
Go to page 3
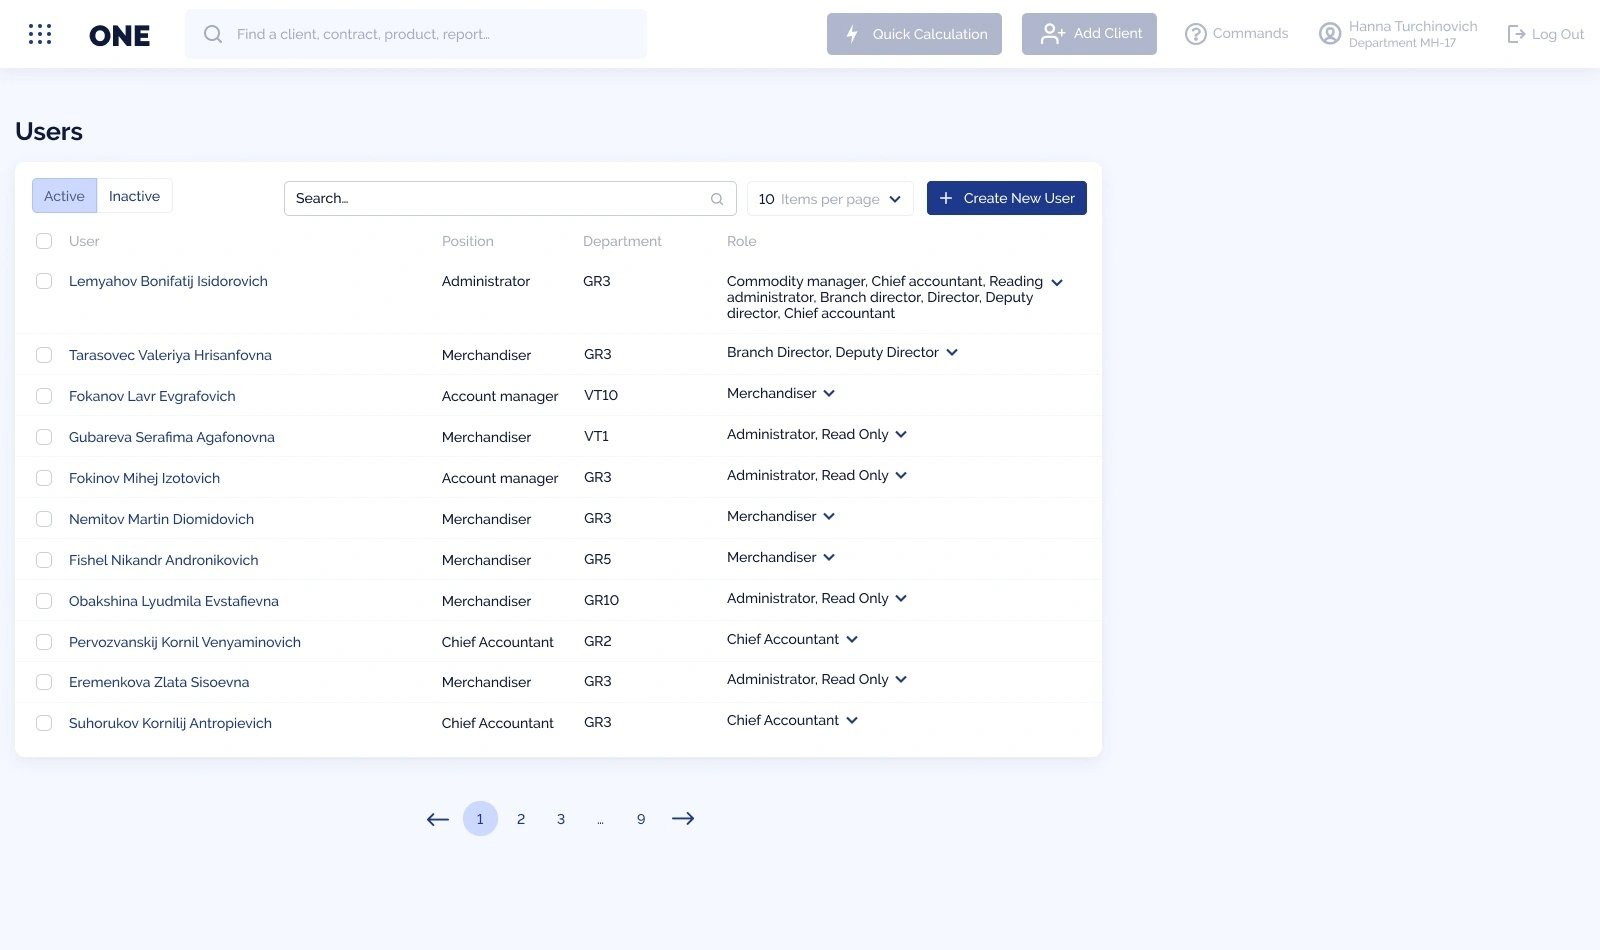coord(561,819)
